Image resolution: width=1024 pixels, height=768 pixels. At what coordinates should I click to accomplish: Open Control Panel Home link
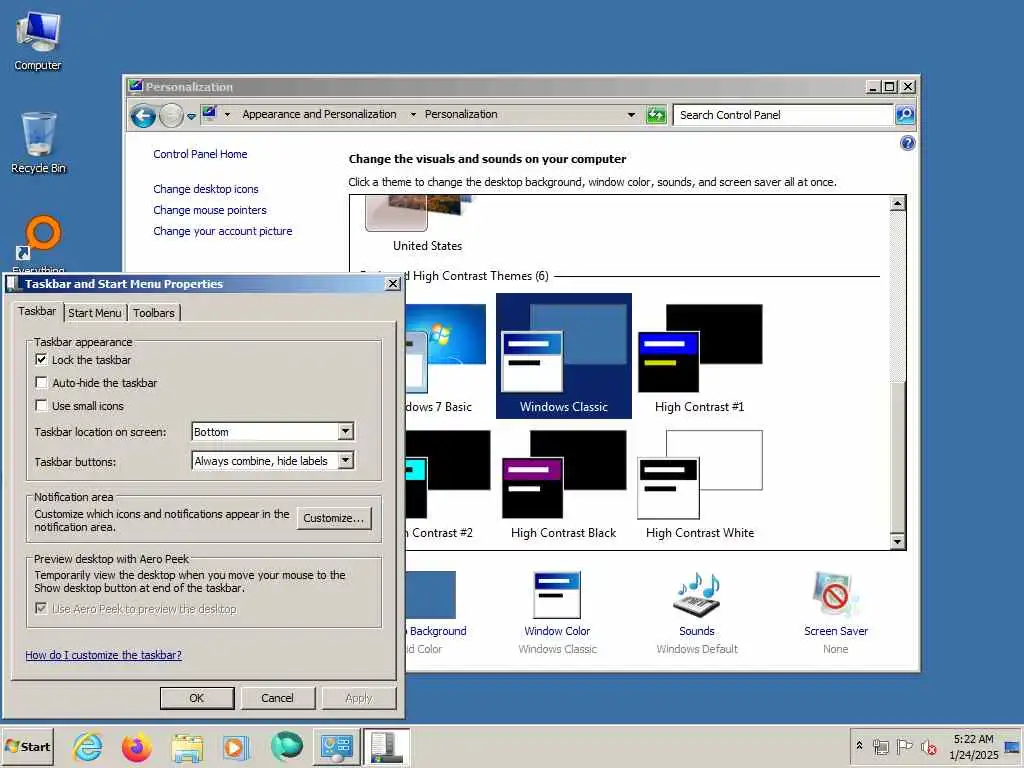tap(200, 154)
